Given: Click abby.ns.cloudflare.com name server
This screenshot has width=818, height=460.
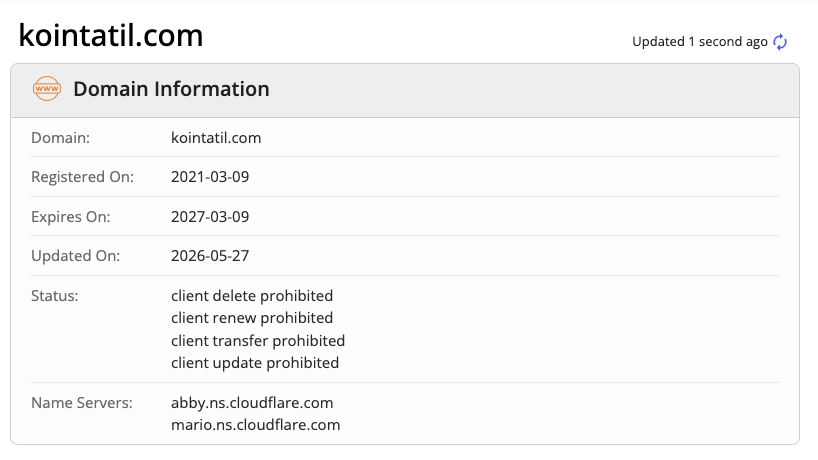Looking at the screenshot, I should [x=252, y=403].
